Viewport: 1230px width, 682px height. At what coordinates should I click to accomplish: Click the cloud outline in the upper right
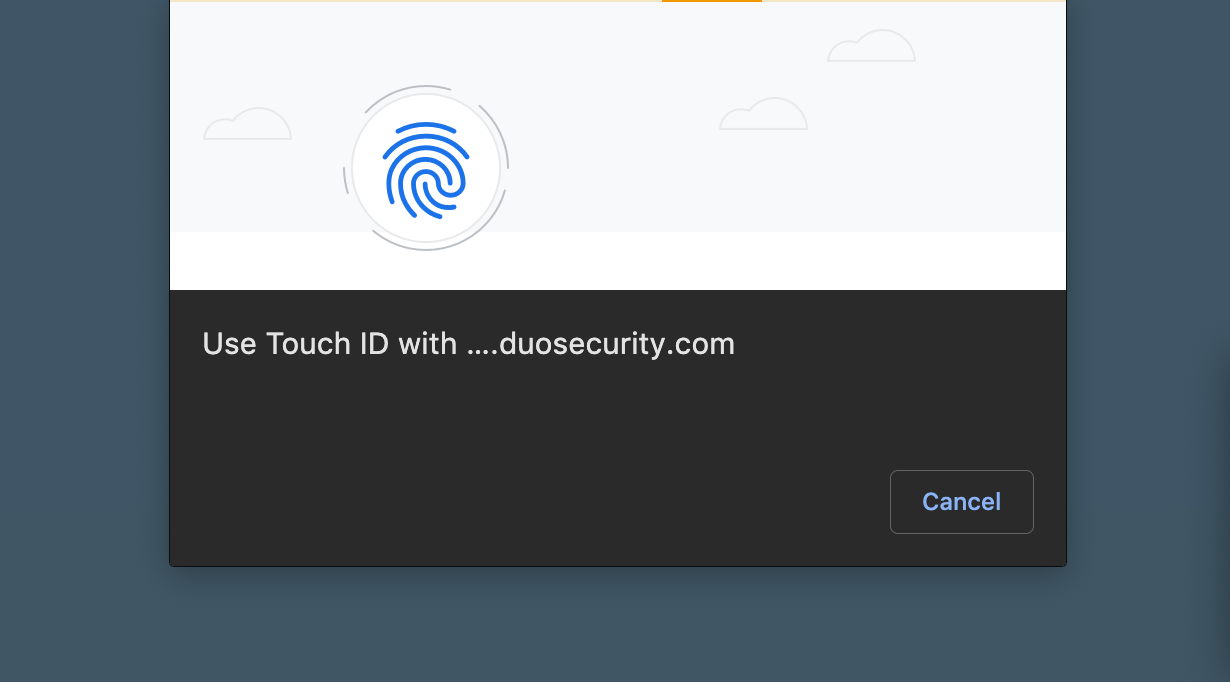(x=871, y=46)
